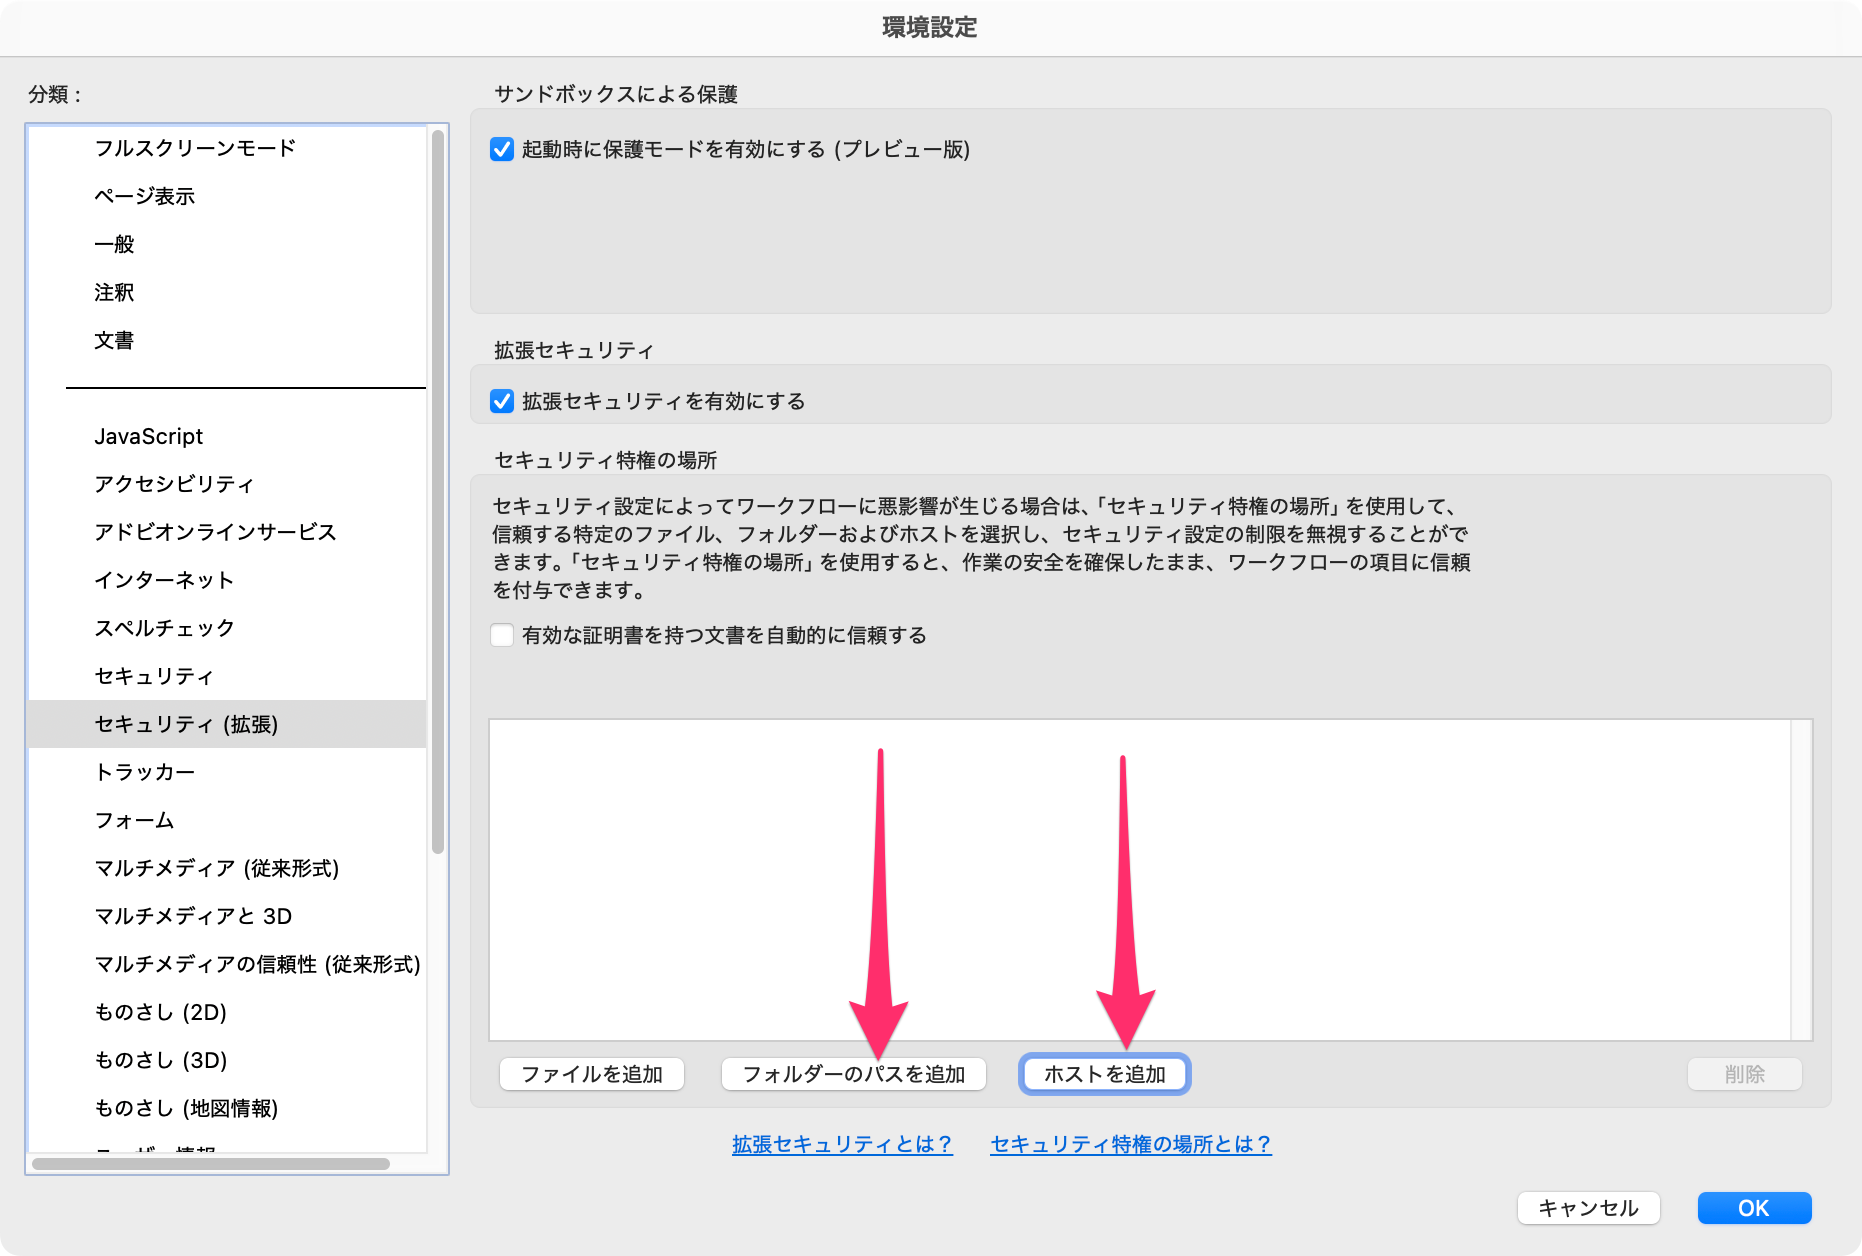The image size is (1862, 1256).
Task: Select JavaScript in the category list
Action: tap(148, 435)
